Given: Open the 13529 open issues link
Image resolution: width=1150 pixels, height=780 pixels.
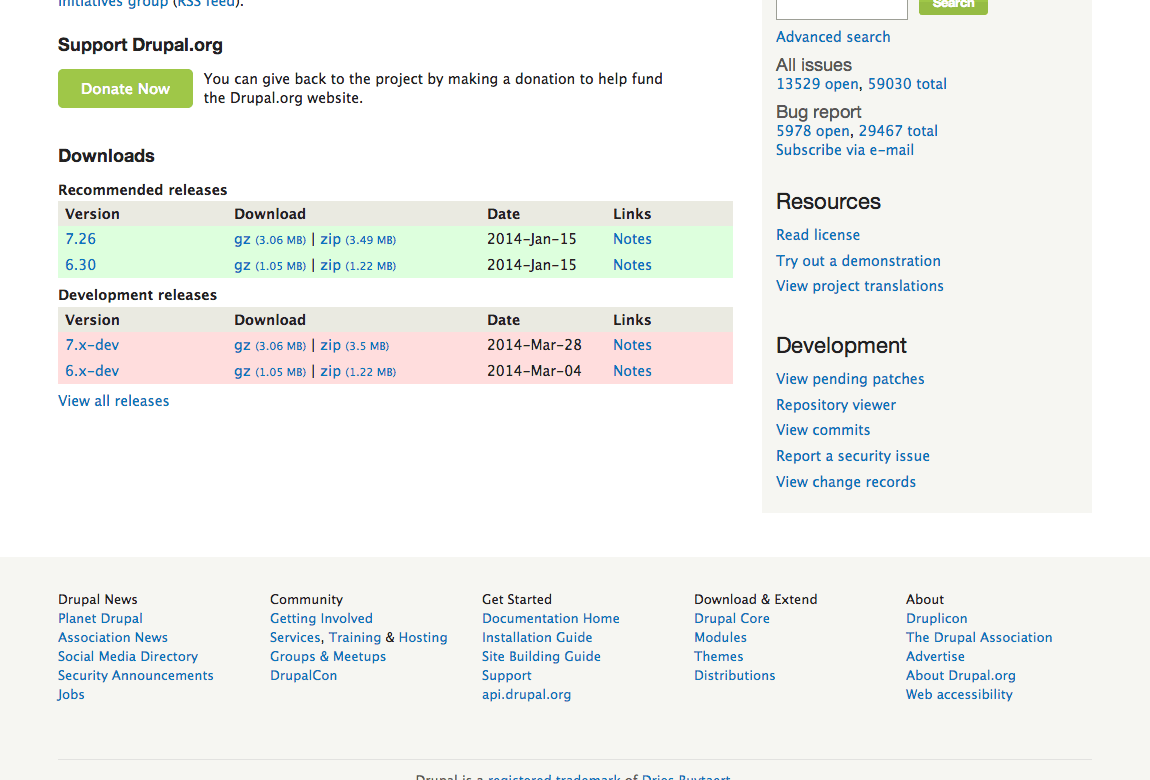Looking at the screenshot, I should click(x=817, y=84).
